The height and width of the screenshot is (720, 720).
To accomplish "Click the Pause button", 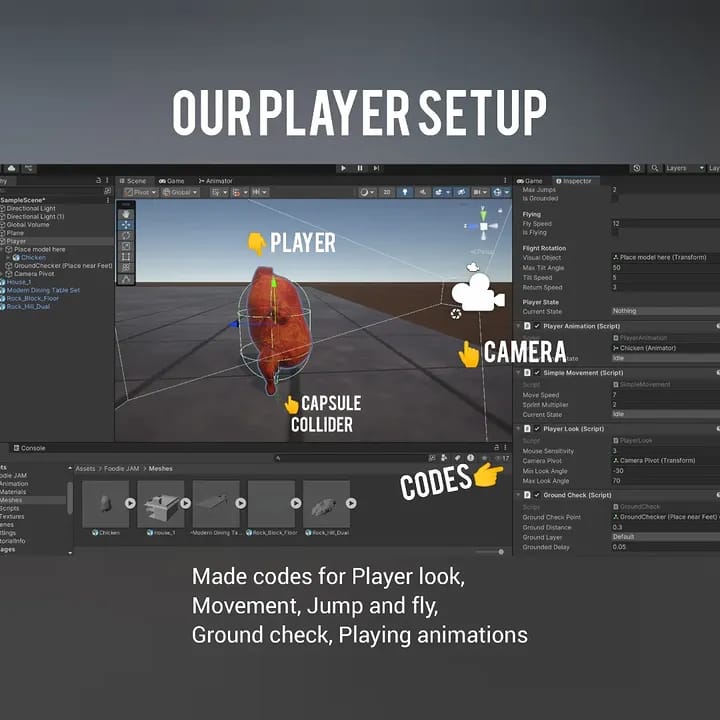I will click(x=360, y=168).
